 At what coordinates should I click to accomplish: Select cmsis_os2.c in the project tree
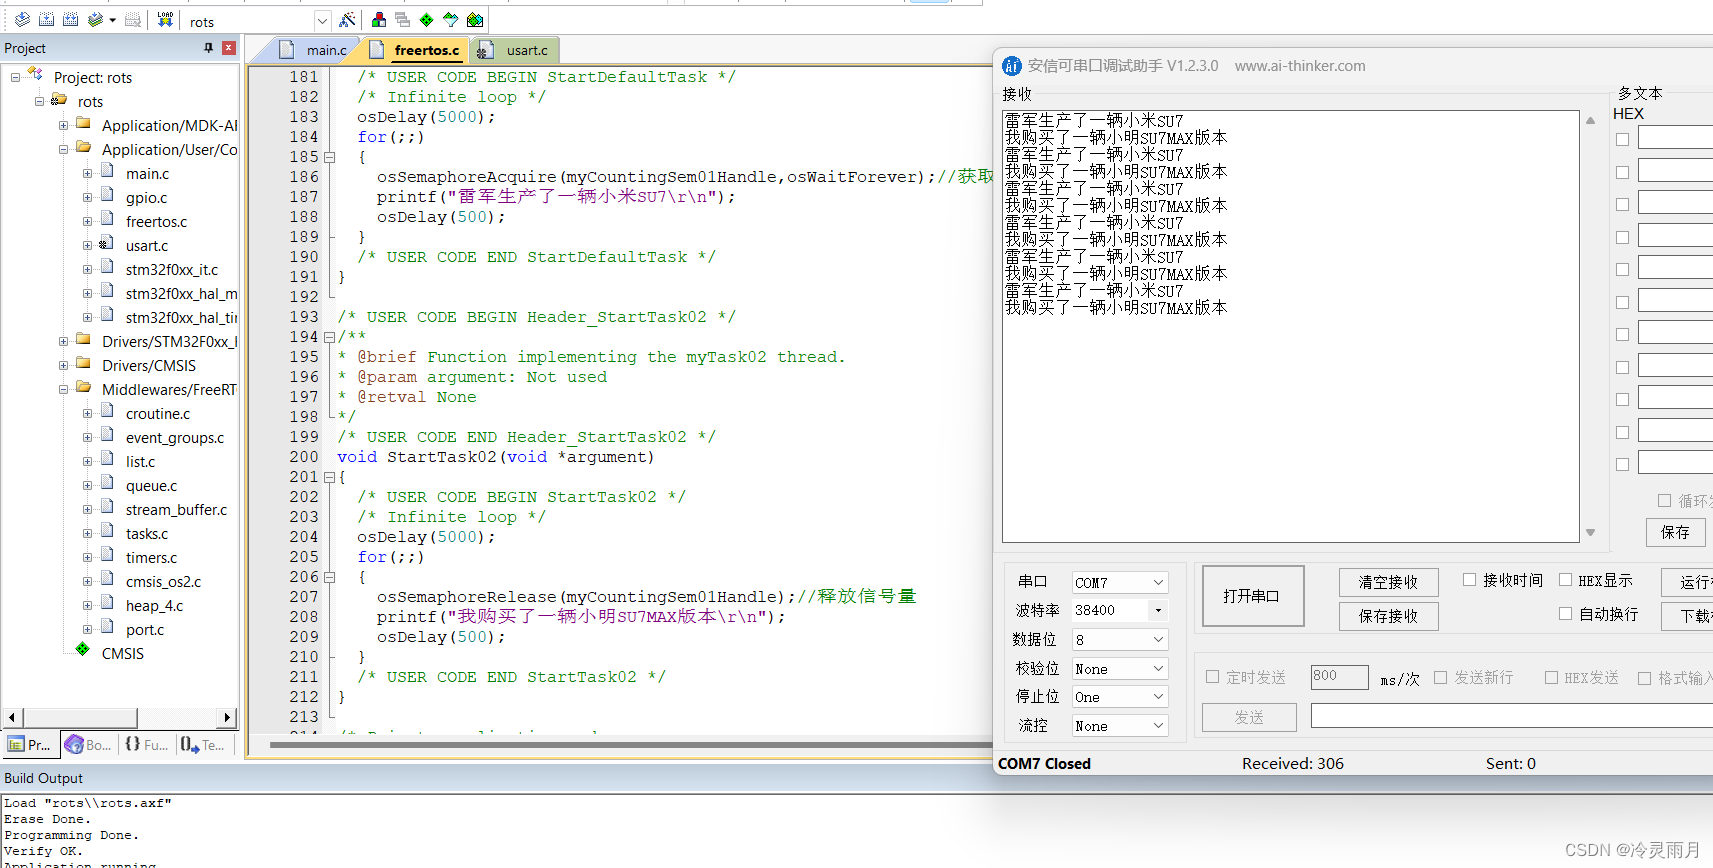(163, 582)
